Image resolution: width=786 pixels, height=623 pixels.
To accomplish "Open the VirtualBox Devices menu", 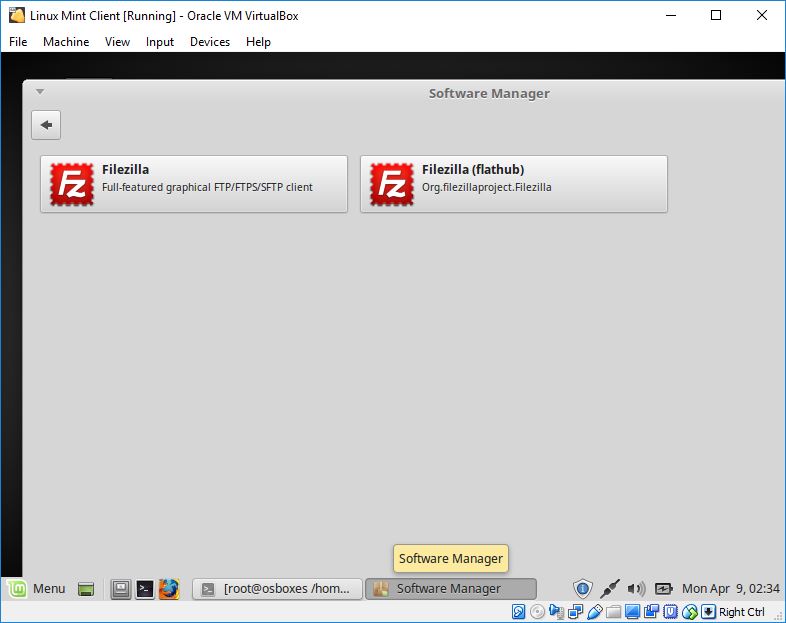I will click(x=210, y=42).
